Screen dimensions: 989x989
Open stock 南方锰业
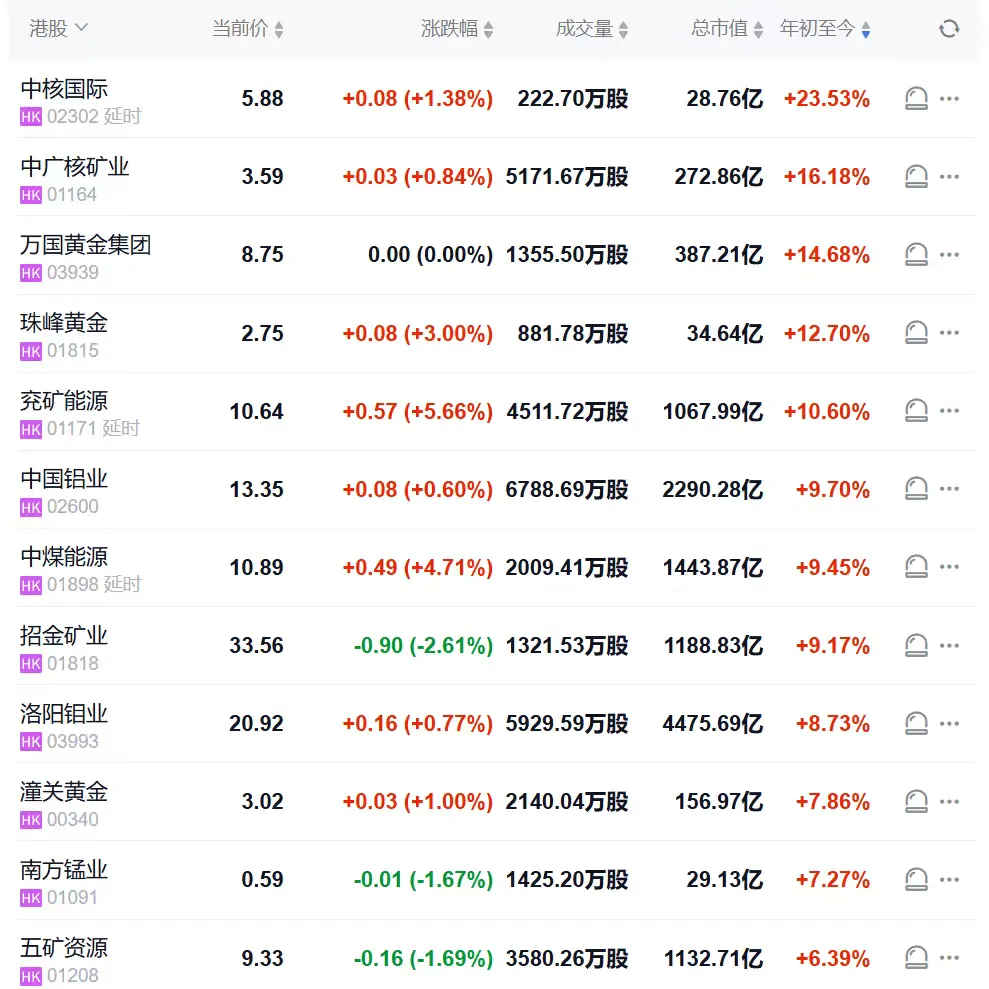pos(64,870)
